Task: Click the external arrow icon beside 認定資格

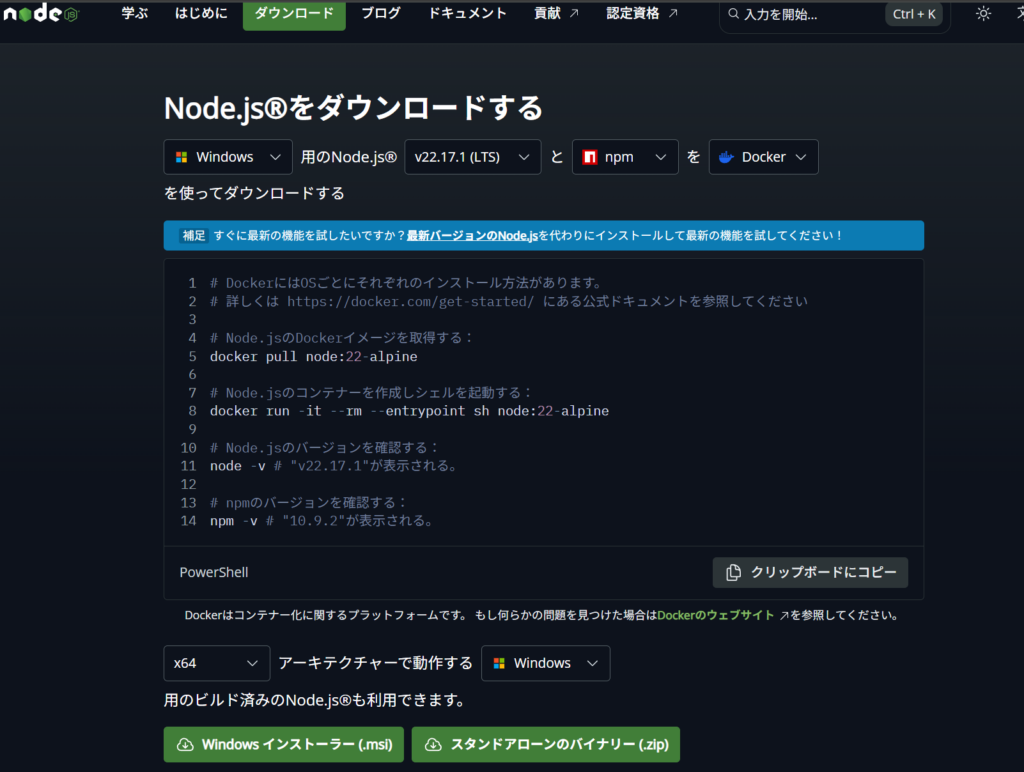Action: click(x=673, y=13)
